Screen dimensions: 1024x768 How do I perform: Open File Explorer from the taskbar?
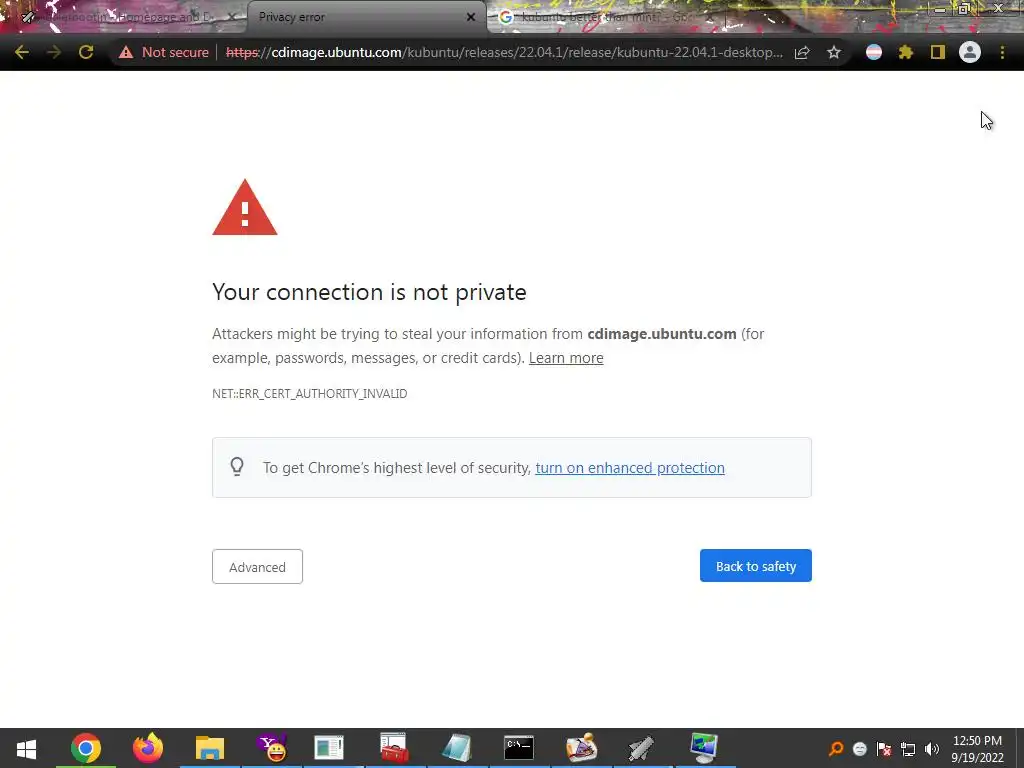[x=210, y=748]
